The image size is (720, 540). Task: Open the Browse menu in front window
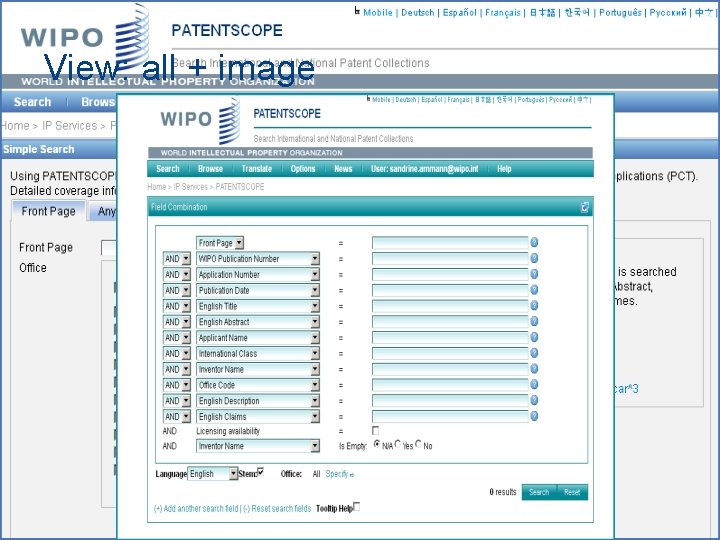[x=210, y=169]
